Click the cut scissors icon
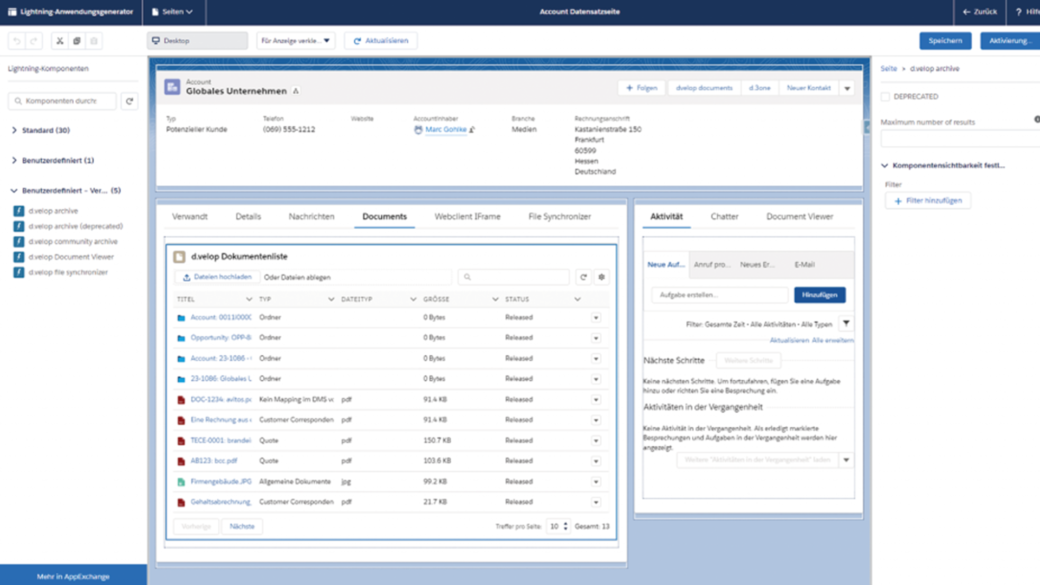 tap(60, 41)
